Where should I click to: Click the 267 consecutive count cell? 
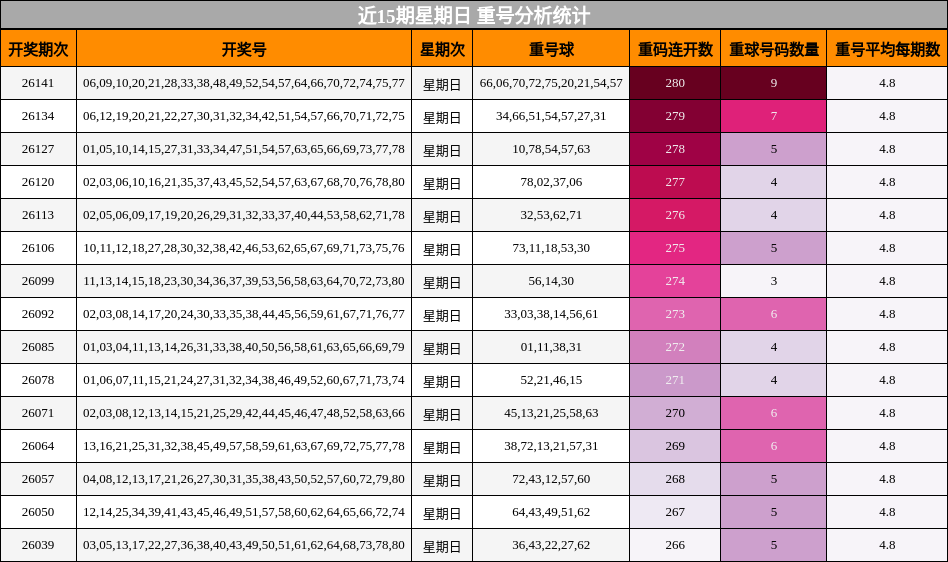click(675, 512)
